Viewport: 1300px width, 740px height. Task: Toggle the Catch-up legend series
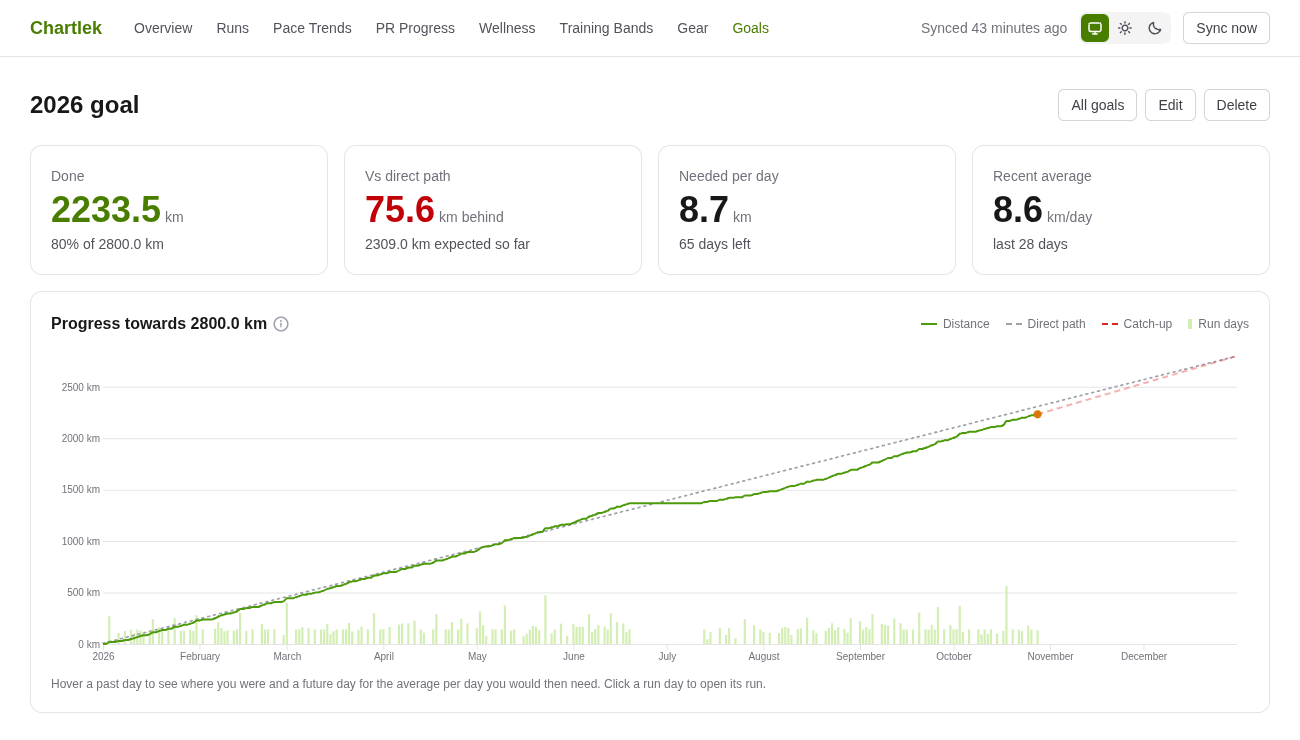click(1137, 324)
